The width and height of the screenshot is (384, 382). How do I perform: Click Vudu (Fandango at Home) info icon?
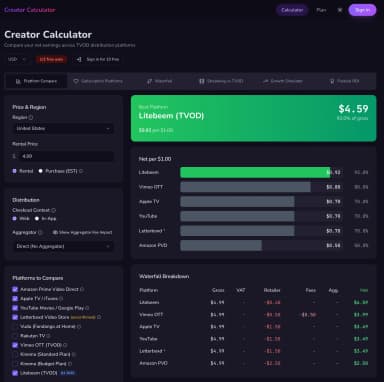(x=79, y=327)
